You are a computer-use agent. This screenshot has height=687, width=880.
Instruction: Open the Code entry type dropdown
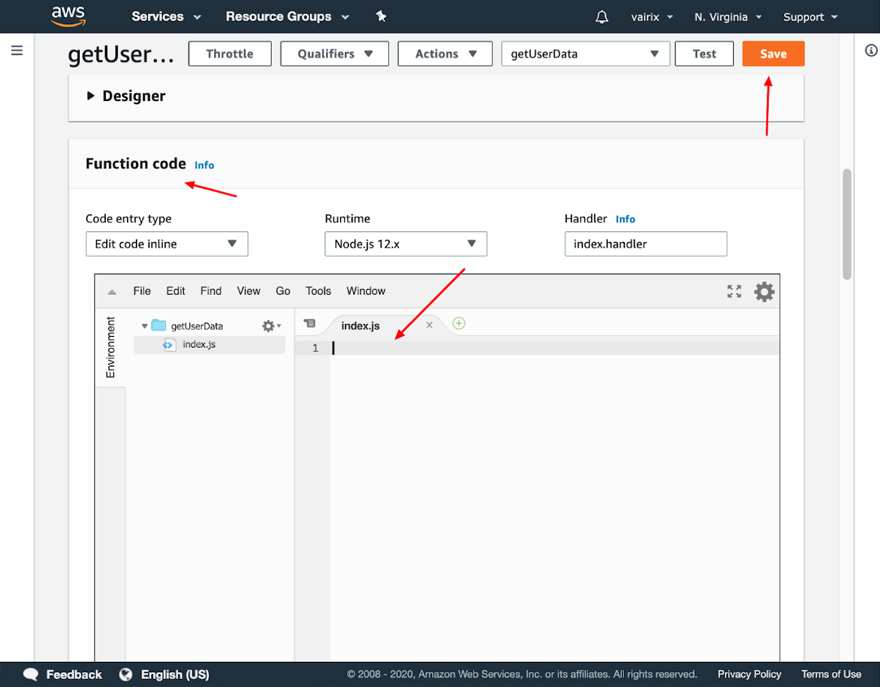point(167,244)
